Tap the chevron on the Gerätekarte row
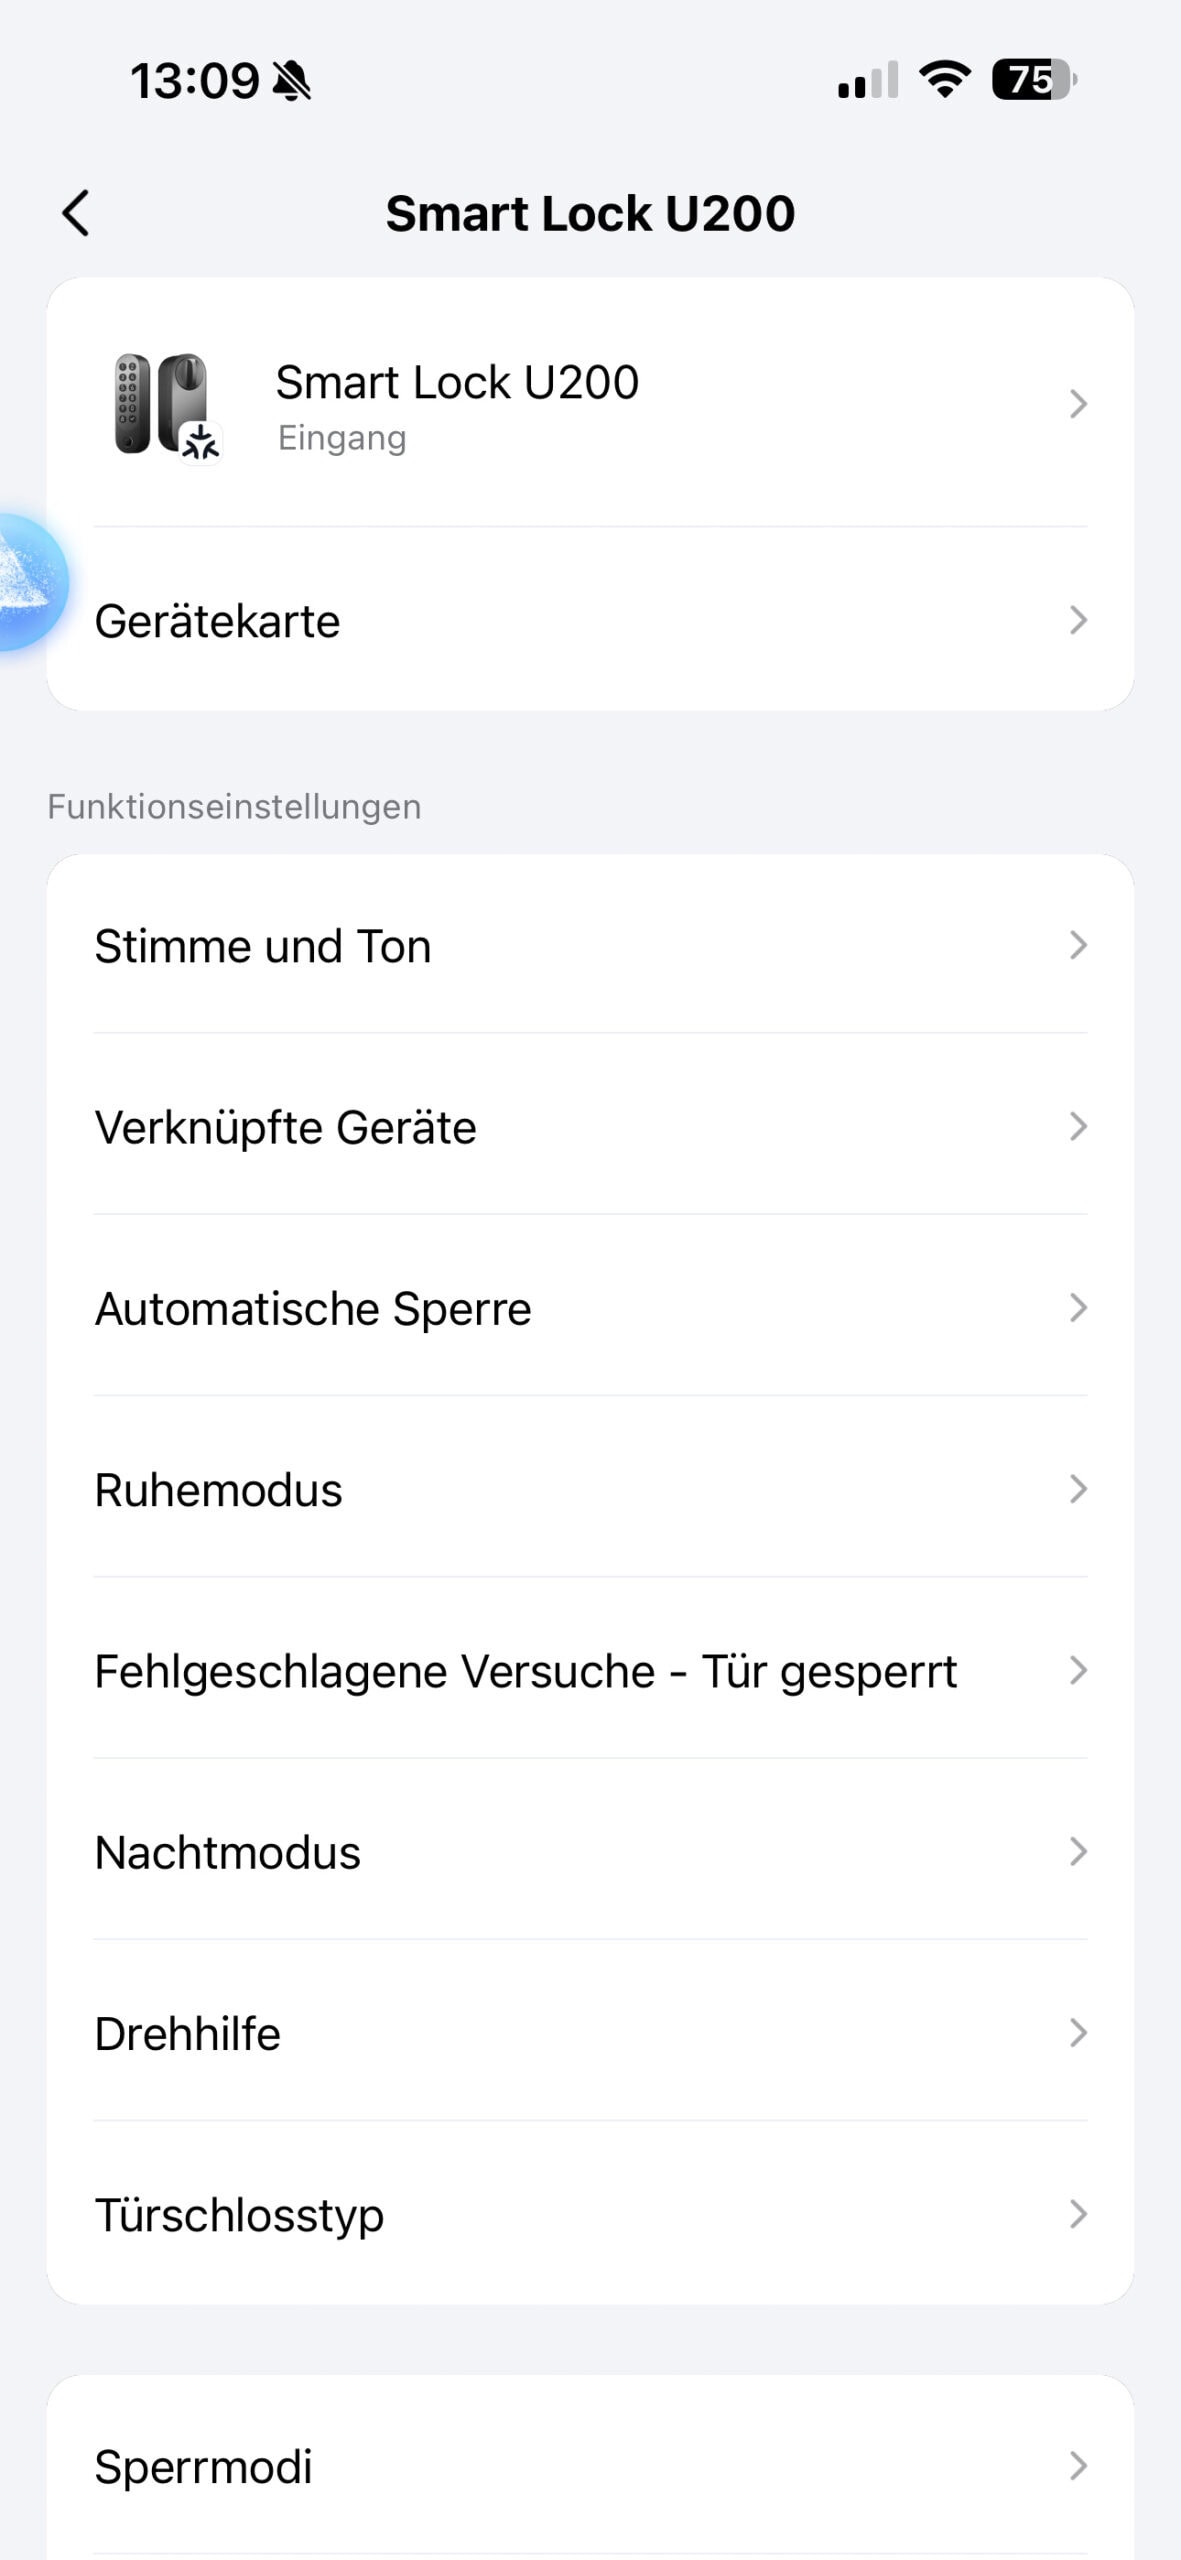Image resolution: width=1181 pixels, height=2560 pixels. coord(1077,620)
